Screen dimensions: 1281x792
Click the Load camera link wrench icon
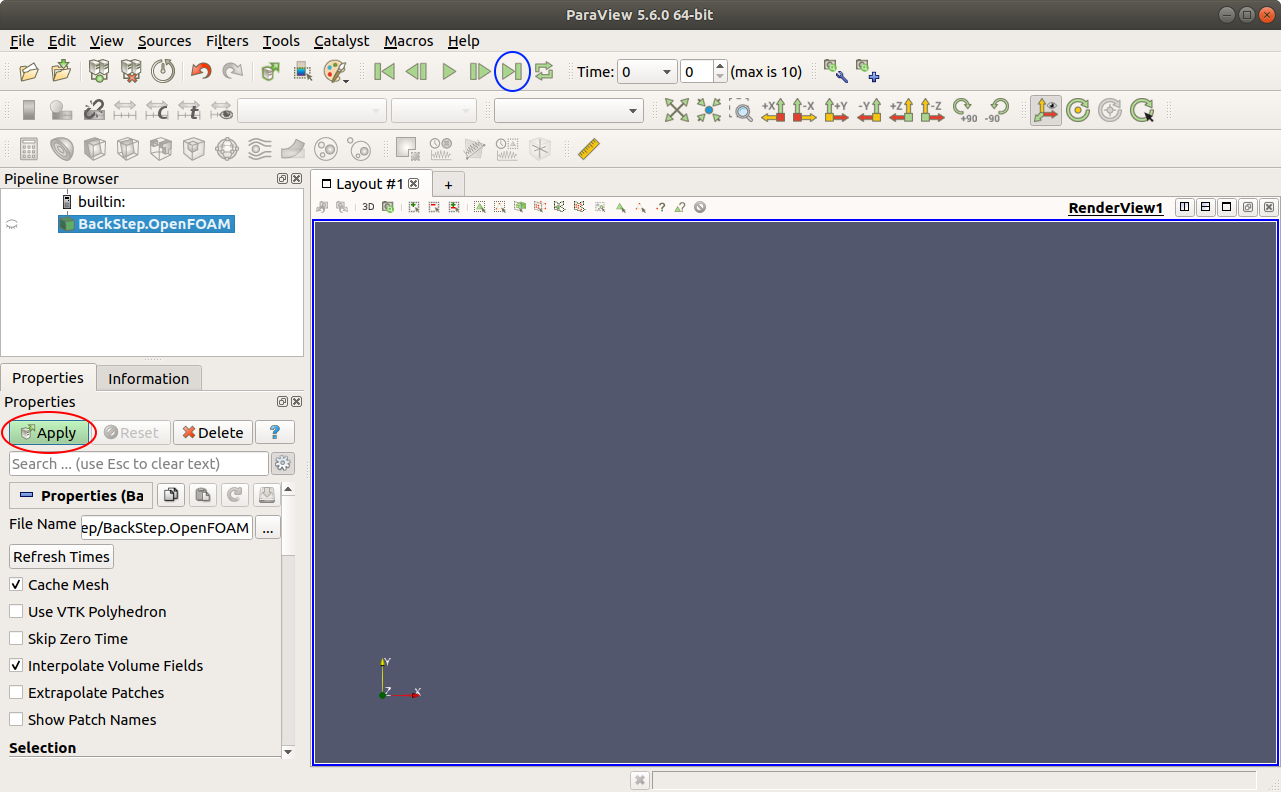pyautogui.click(x=835, y=71)
